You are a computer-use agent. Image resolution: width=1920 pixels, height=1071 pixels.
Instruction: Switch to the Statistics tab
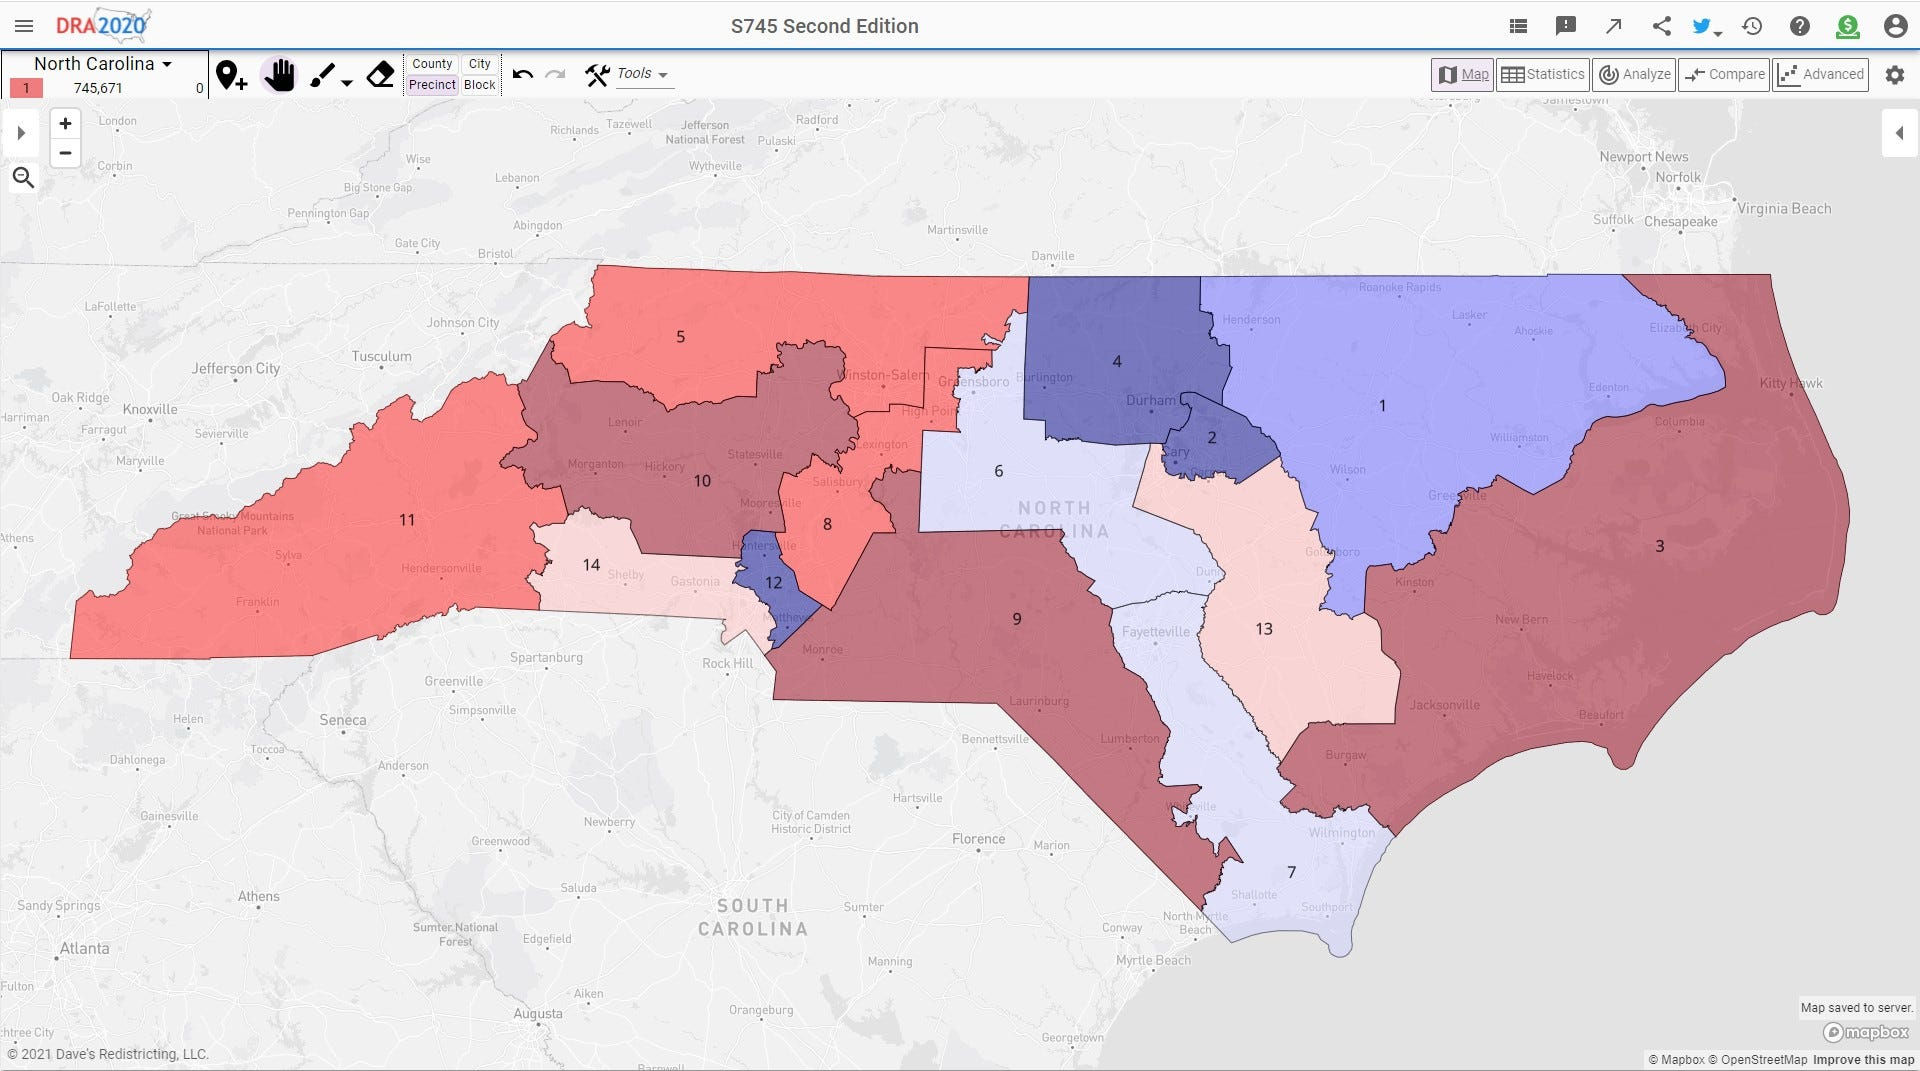pos(1543,74)
